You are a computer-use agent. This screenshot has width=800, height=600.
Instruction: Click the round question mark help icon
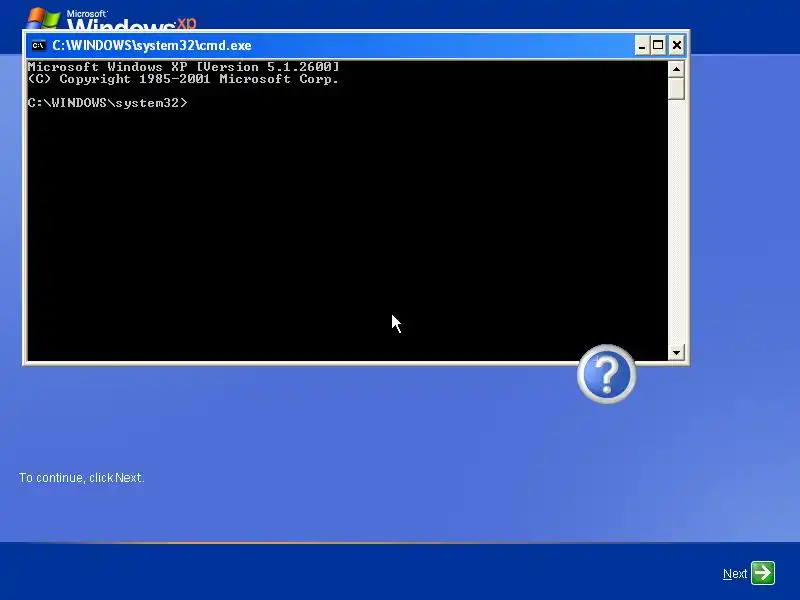click(x=606, y=374)
